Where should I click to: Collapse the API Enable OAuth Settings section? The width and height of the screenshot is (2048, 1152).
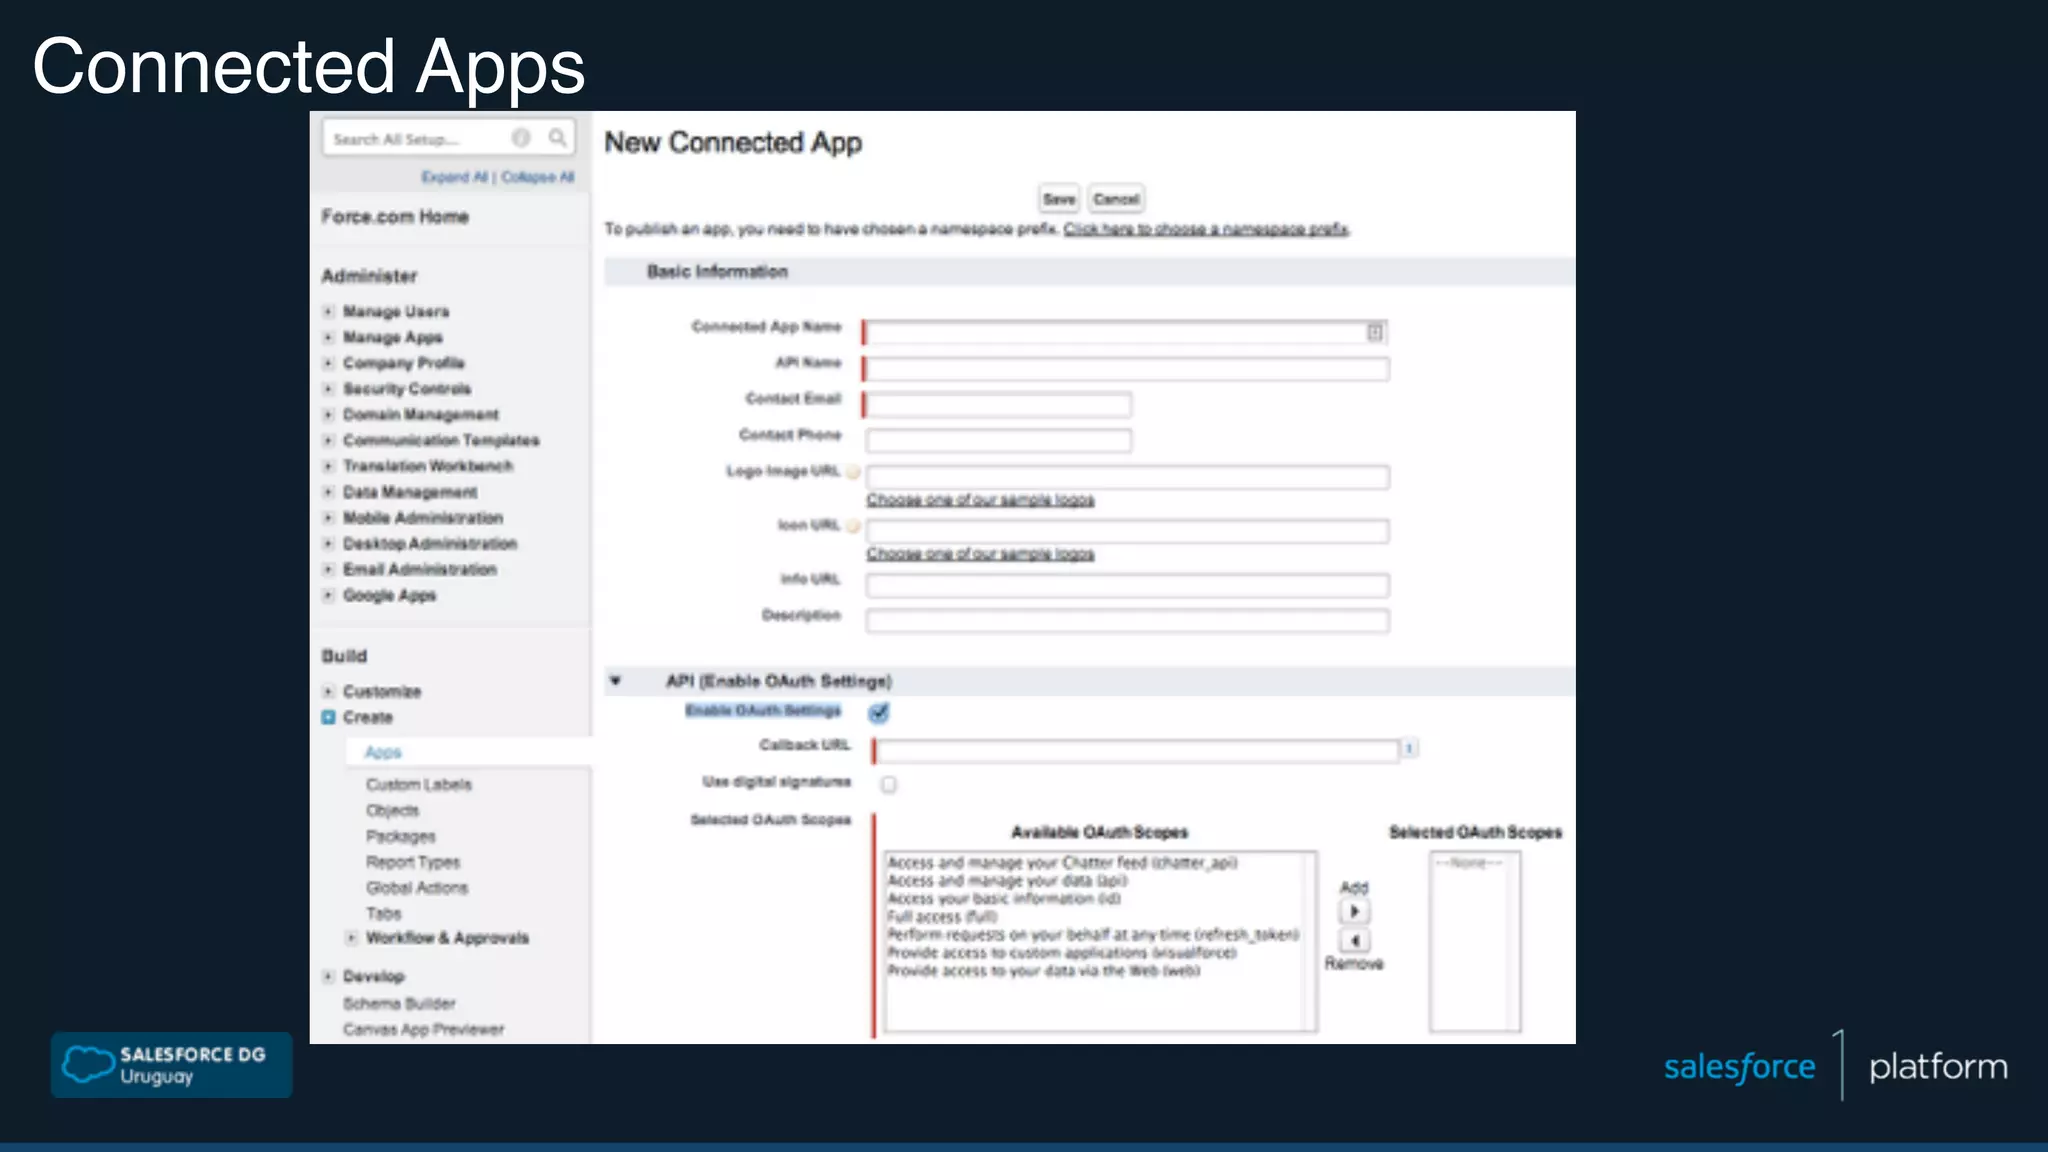click(616, 681)
